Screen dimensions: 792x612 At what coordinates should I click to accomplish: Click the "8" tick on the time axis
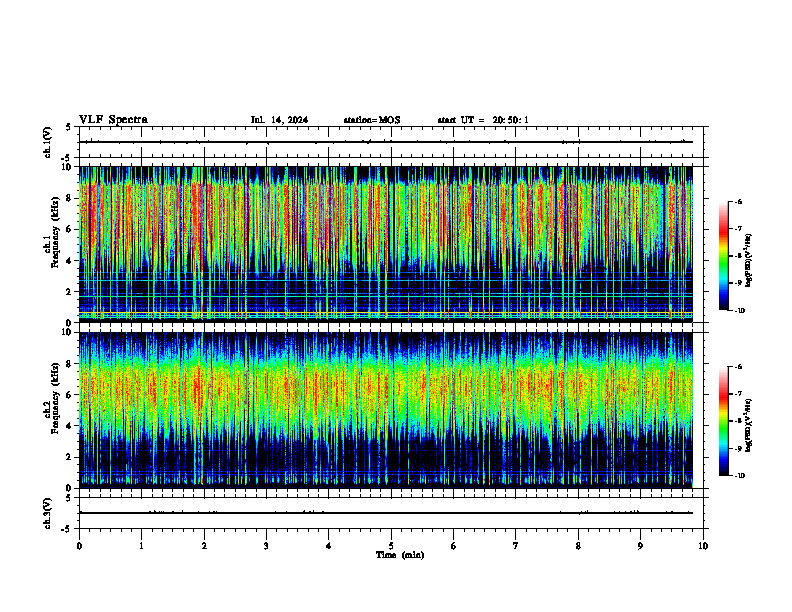click(578, 546)
